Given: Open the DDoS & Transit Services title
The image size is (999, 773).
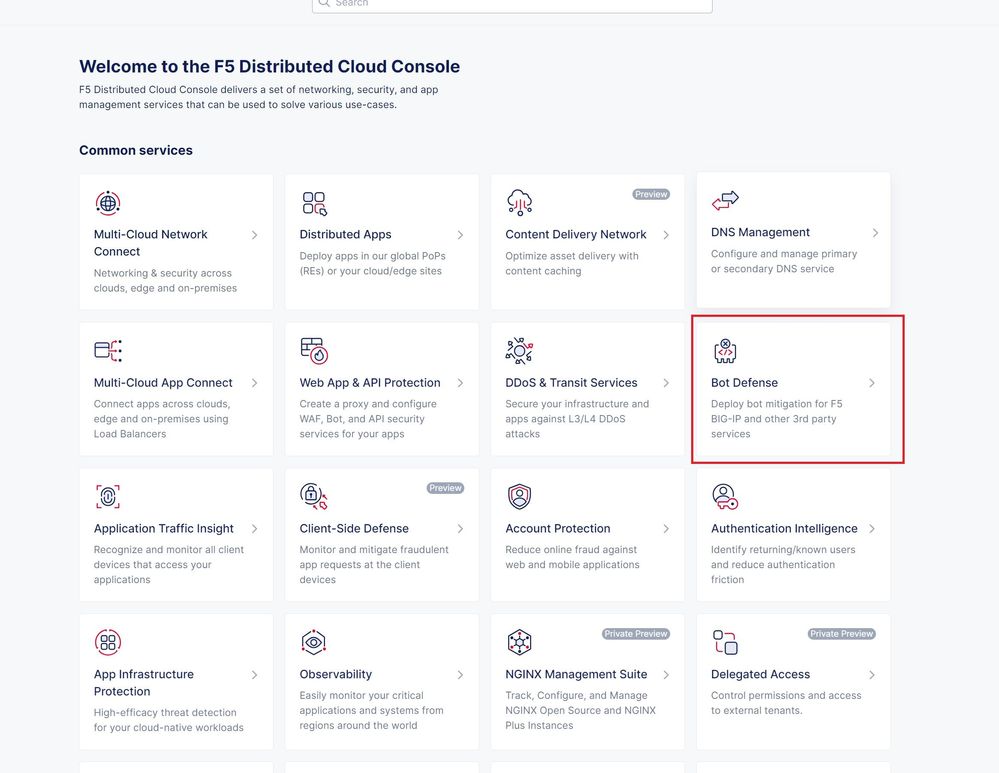Looking at the screenshot, I should [x=571, y=382].
